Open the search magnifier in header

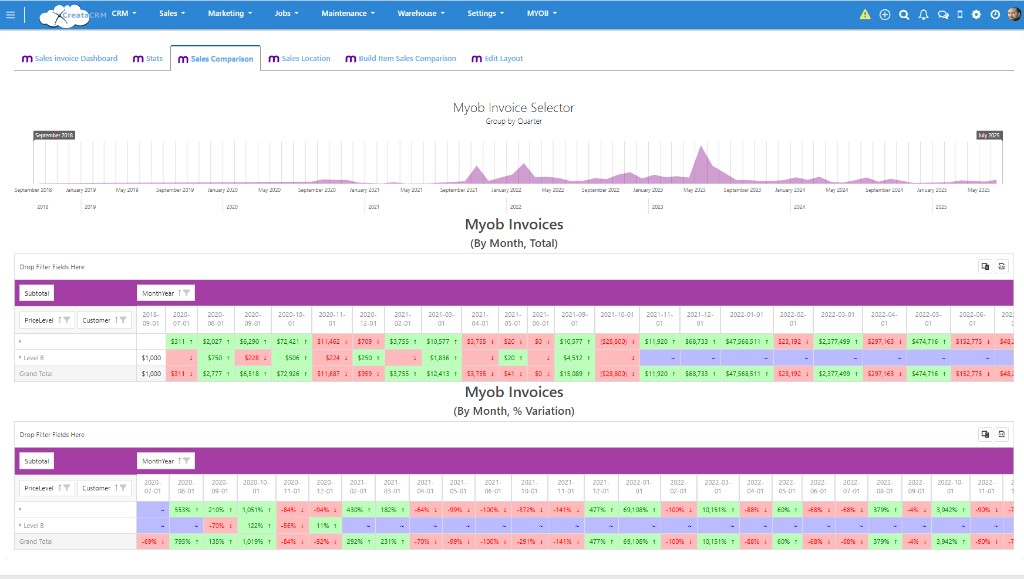point(904,14)
